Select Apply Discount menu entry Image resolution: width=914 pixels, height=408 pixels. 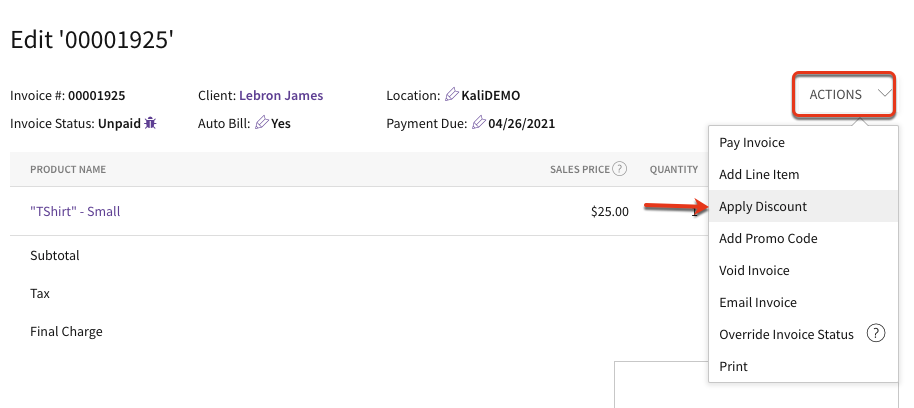(763, 207)
